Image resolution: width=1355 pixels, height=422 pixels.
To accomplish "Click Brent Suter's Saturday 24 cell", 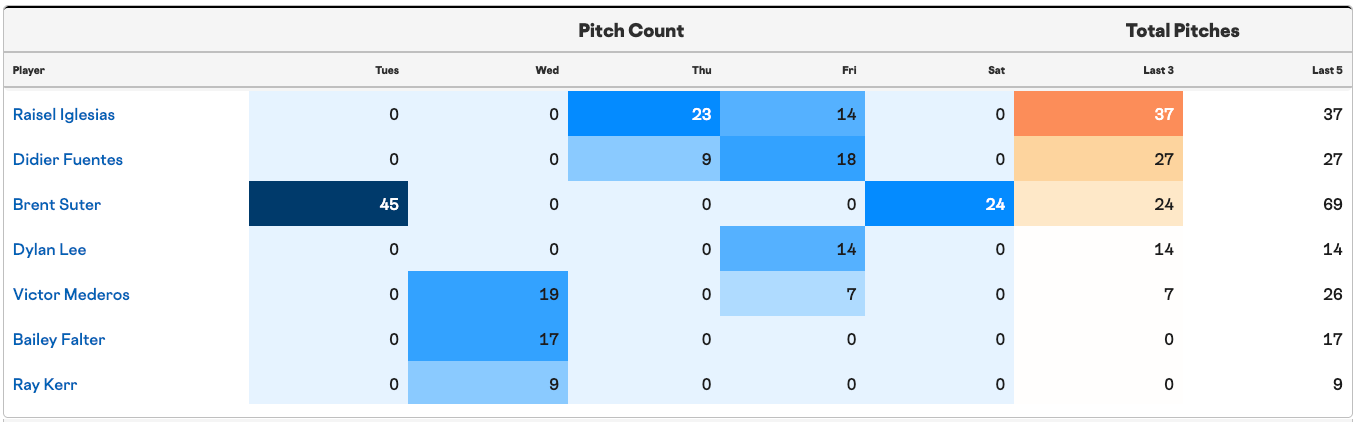I will [939, 204].
